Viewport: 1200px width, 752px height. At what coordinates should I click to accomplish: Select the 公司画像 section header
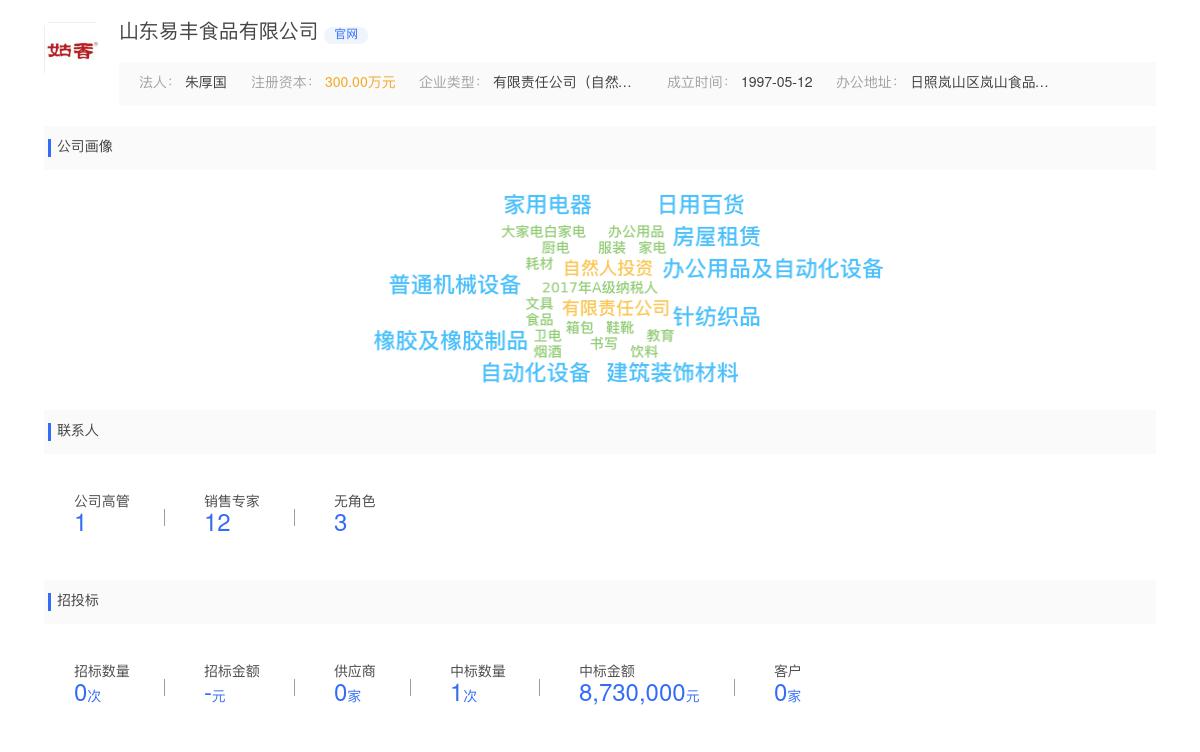[85, 147]
